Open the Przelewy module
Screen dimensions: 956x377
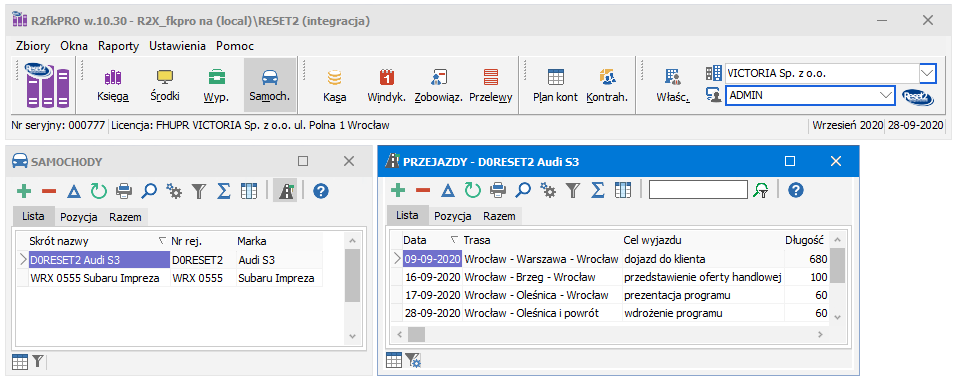[491, 85]
